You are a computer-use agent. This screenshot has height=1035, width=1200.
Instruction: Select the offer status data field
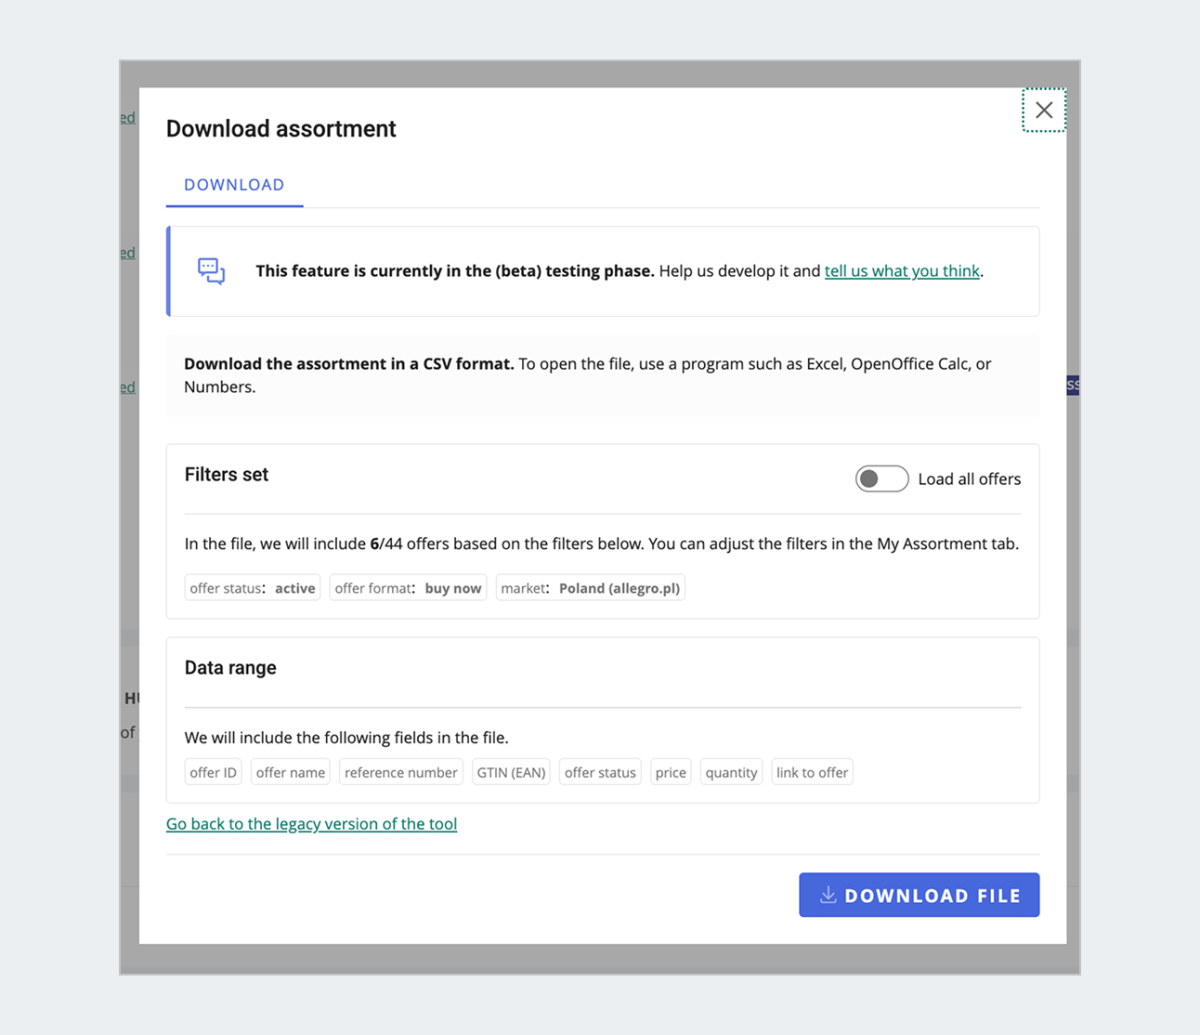click(x=600, y=772)
